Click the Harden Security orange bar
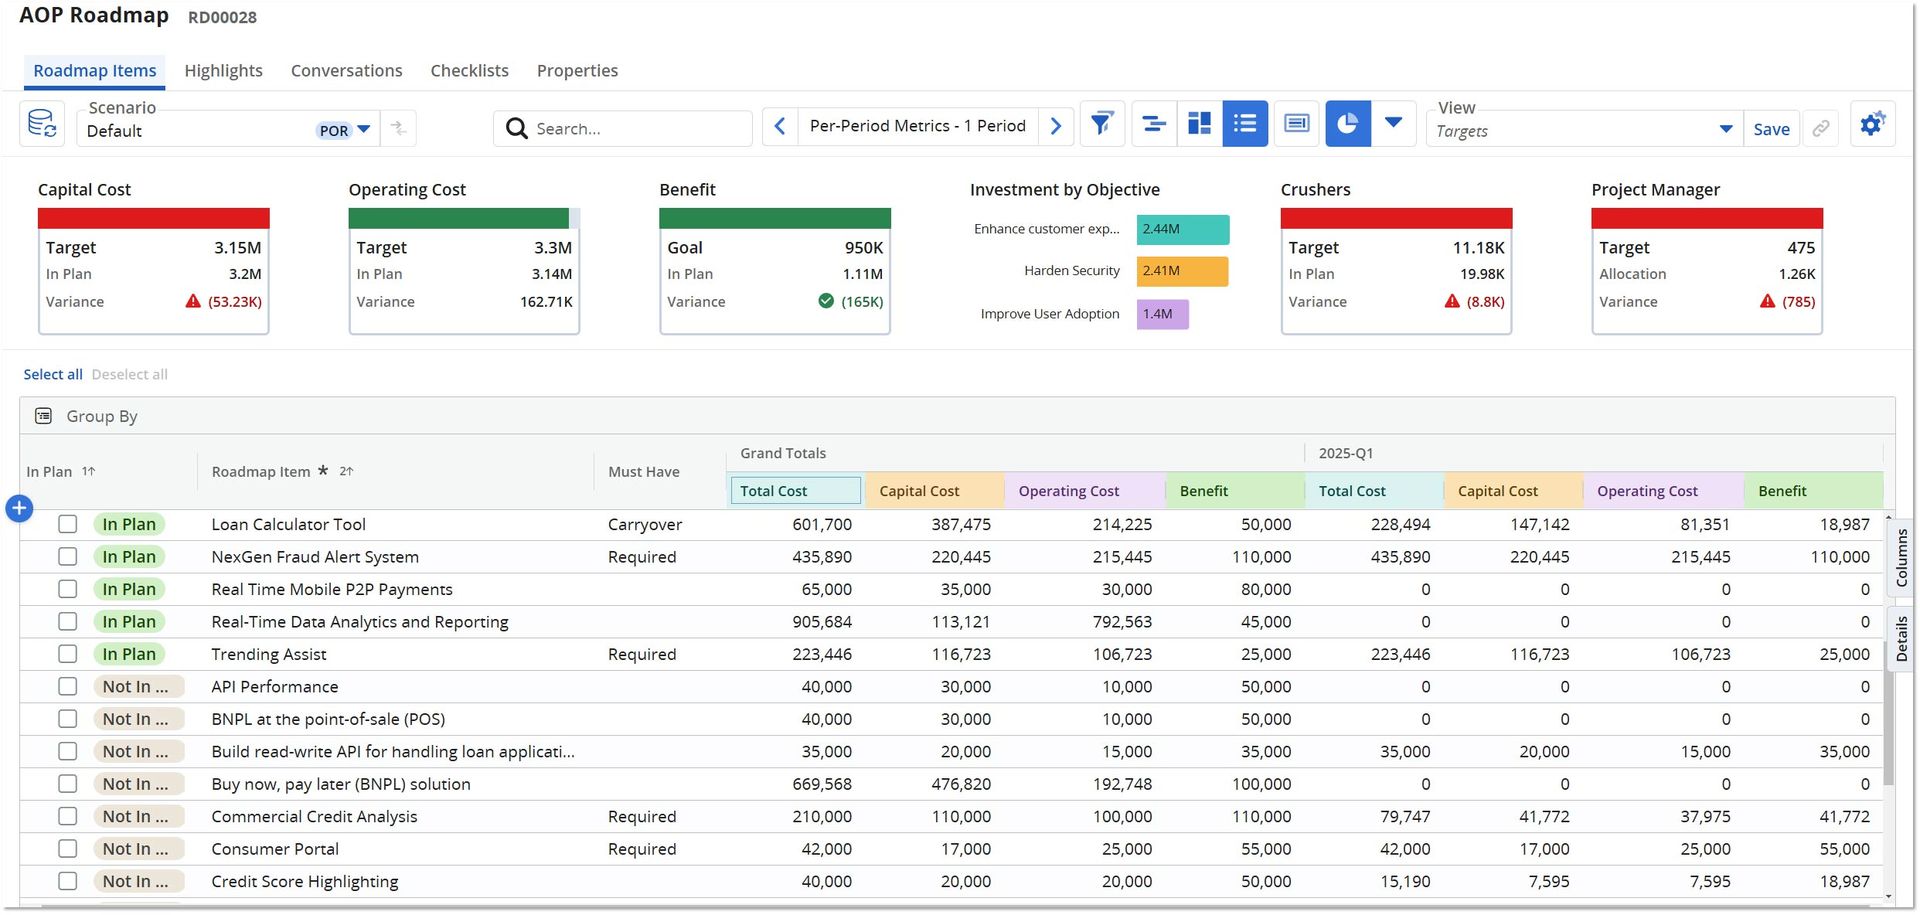This screenshot has width=1920, height=915. 1182,271
